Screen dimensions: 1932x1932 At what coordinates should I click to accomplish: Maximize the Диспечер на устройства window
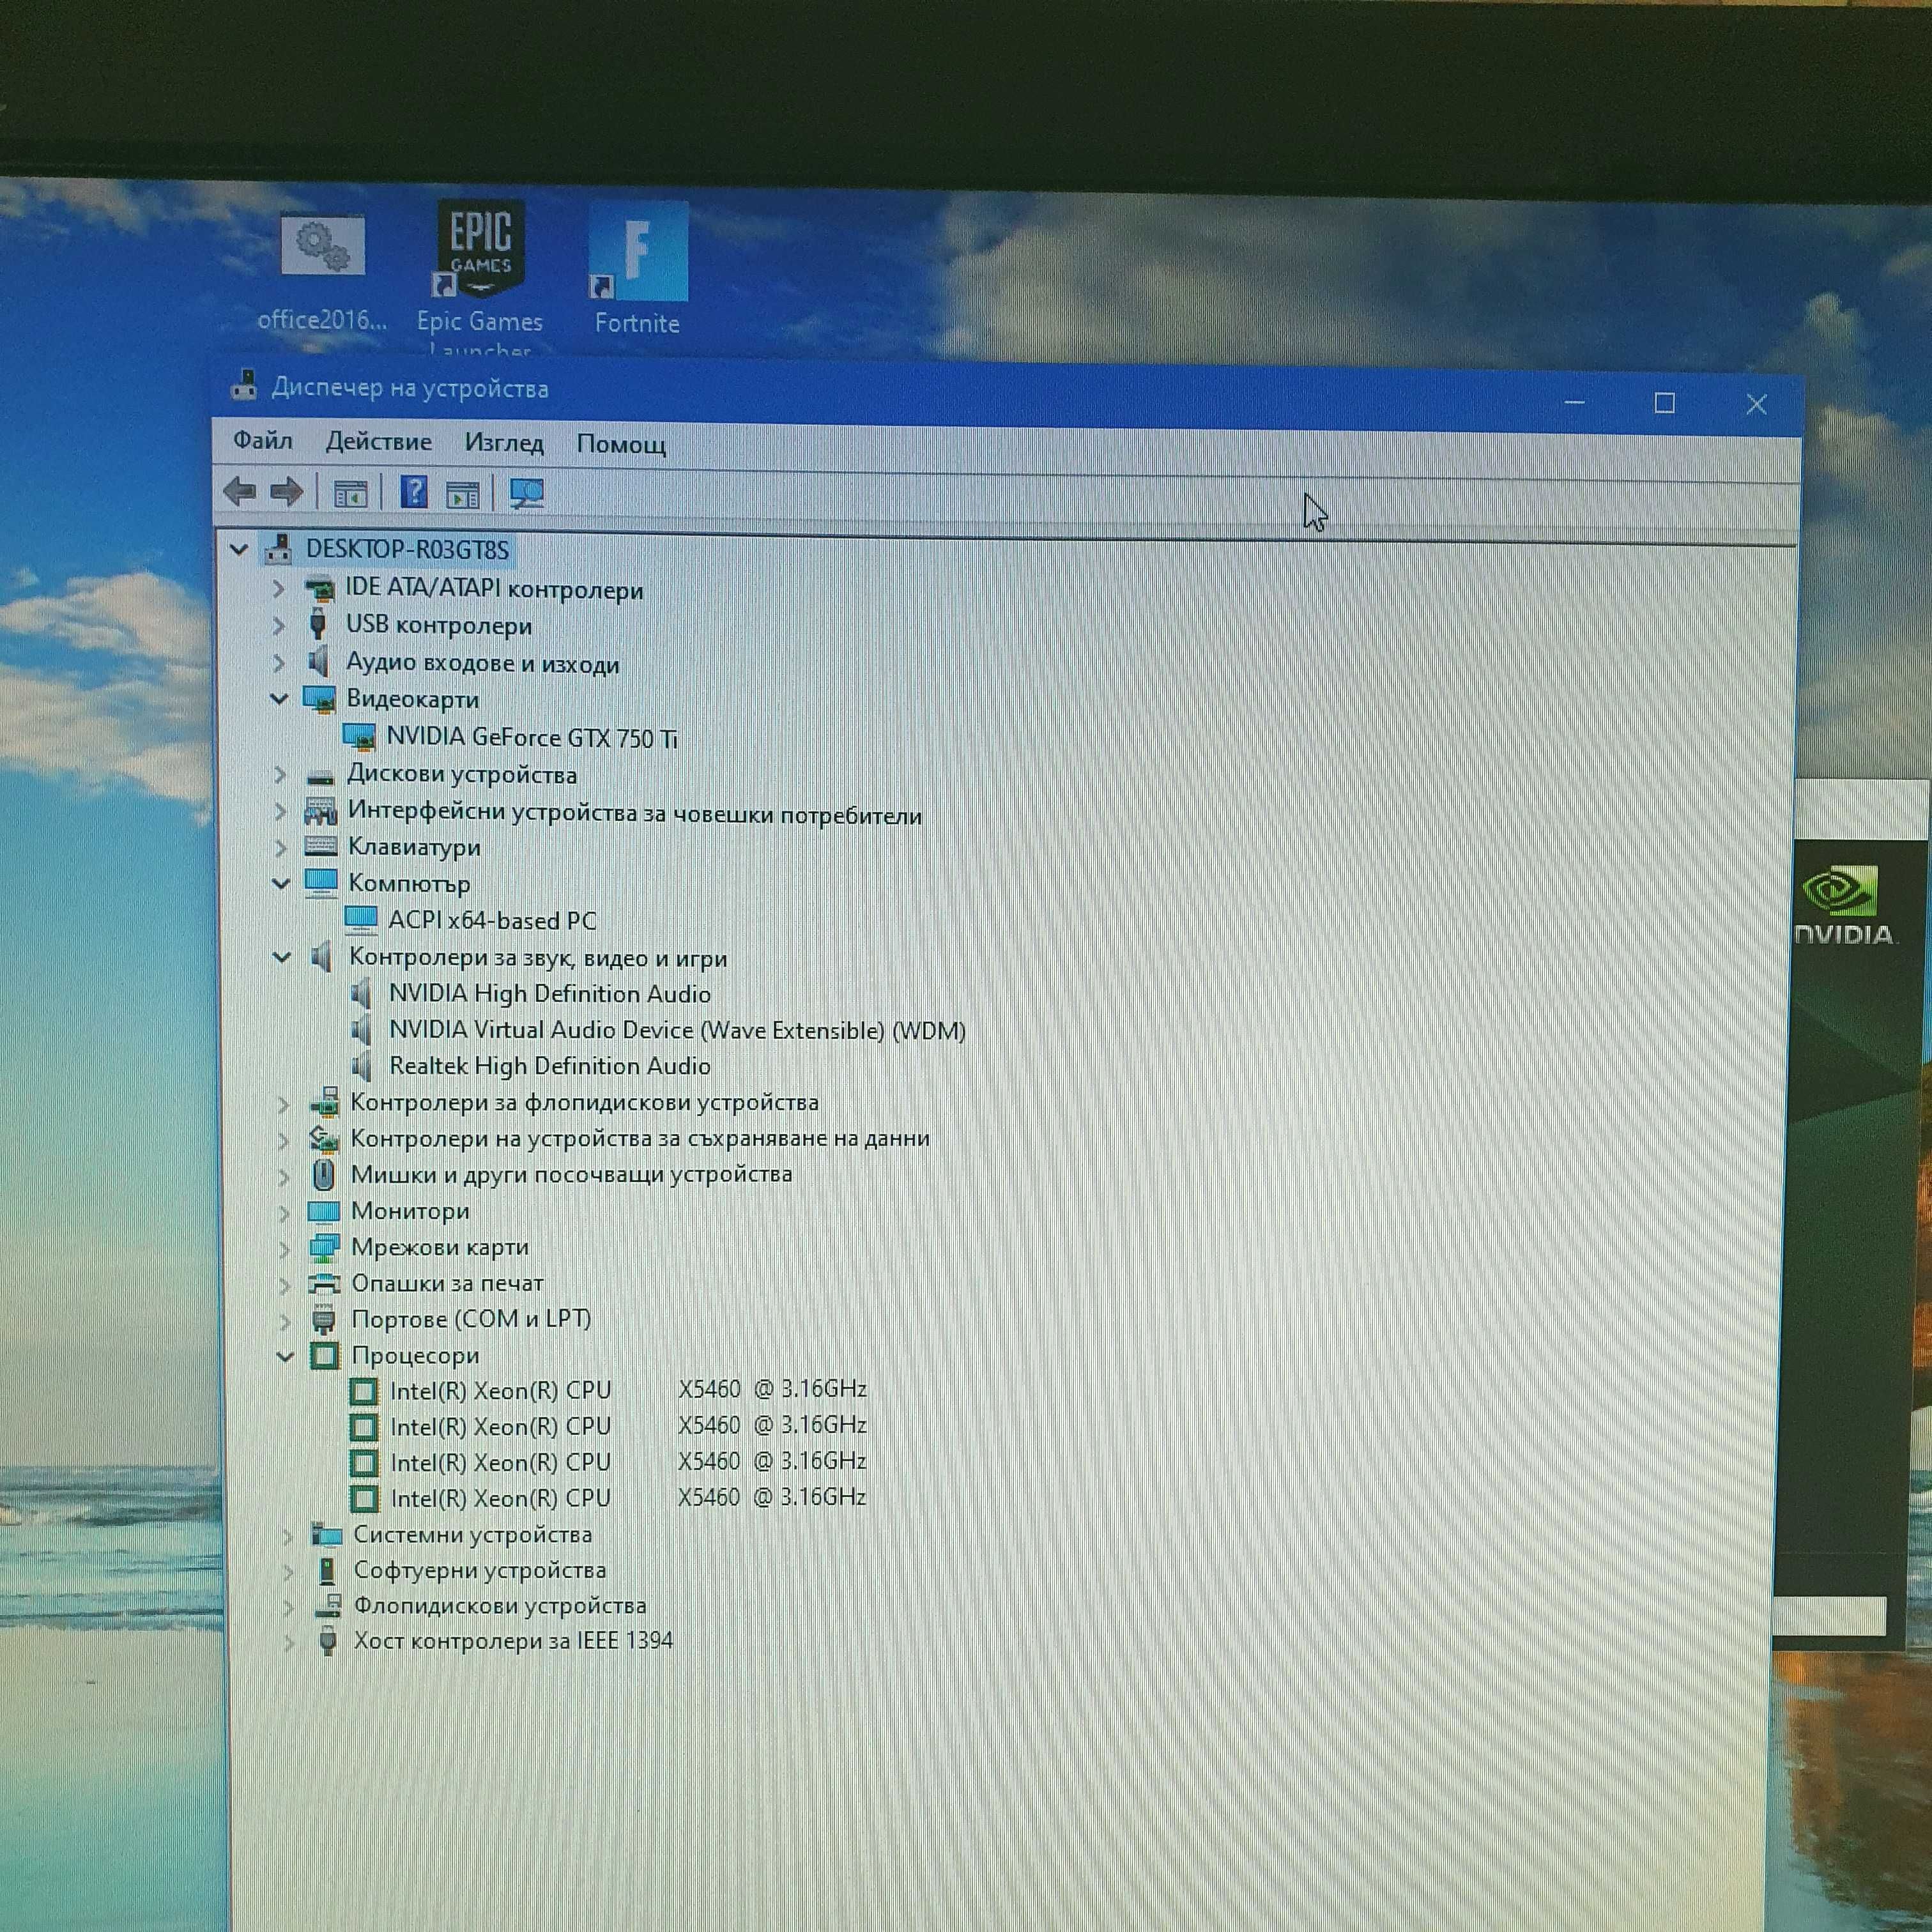(1664, 403)
